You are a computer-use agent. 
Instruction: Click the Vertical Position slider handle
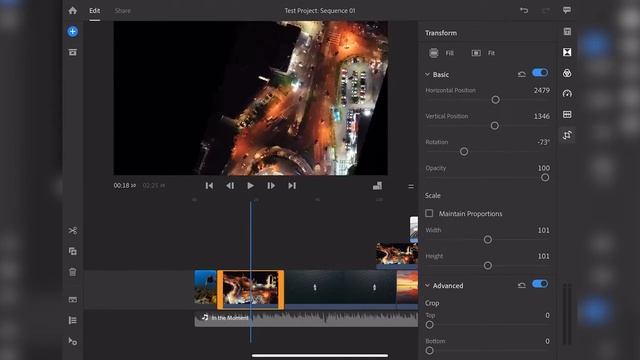click(x=495, y=126)
